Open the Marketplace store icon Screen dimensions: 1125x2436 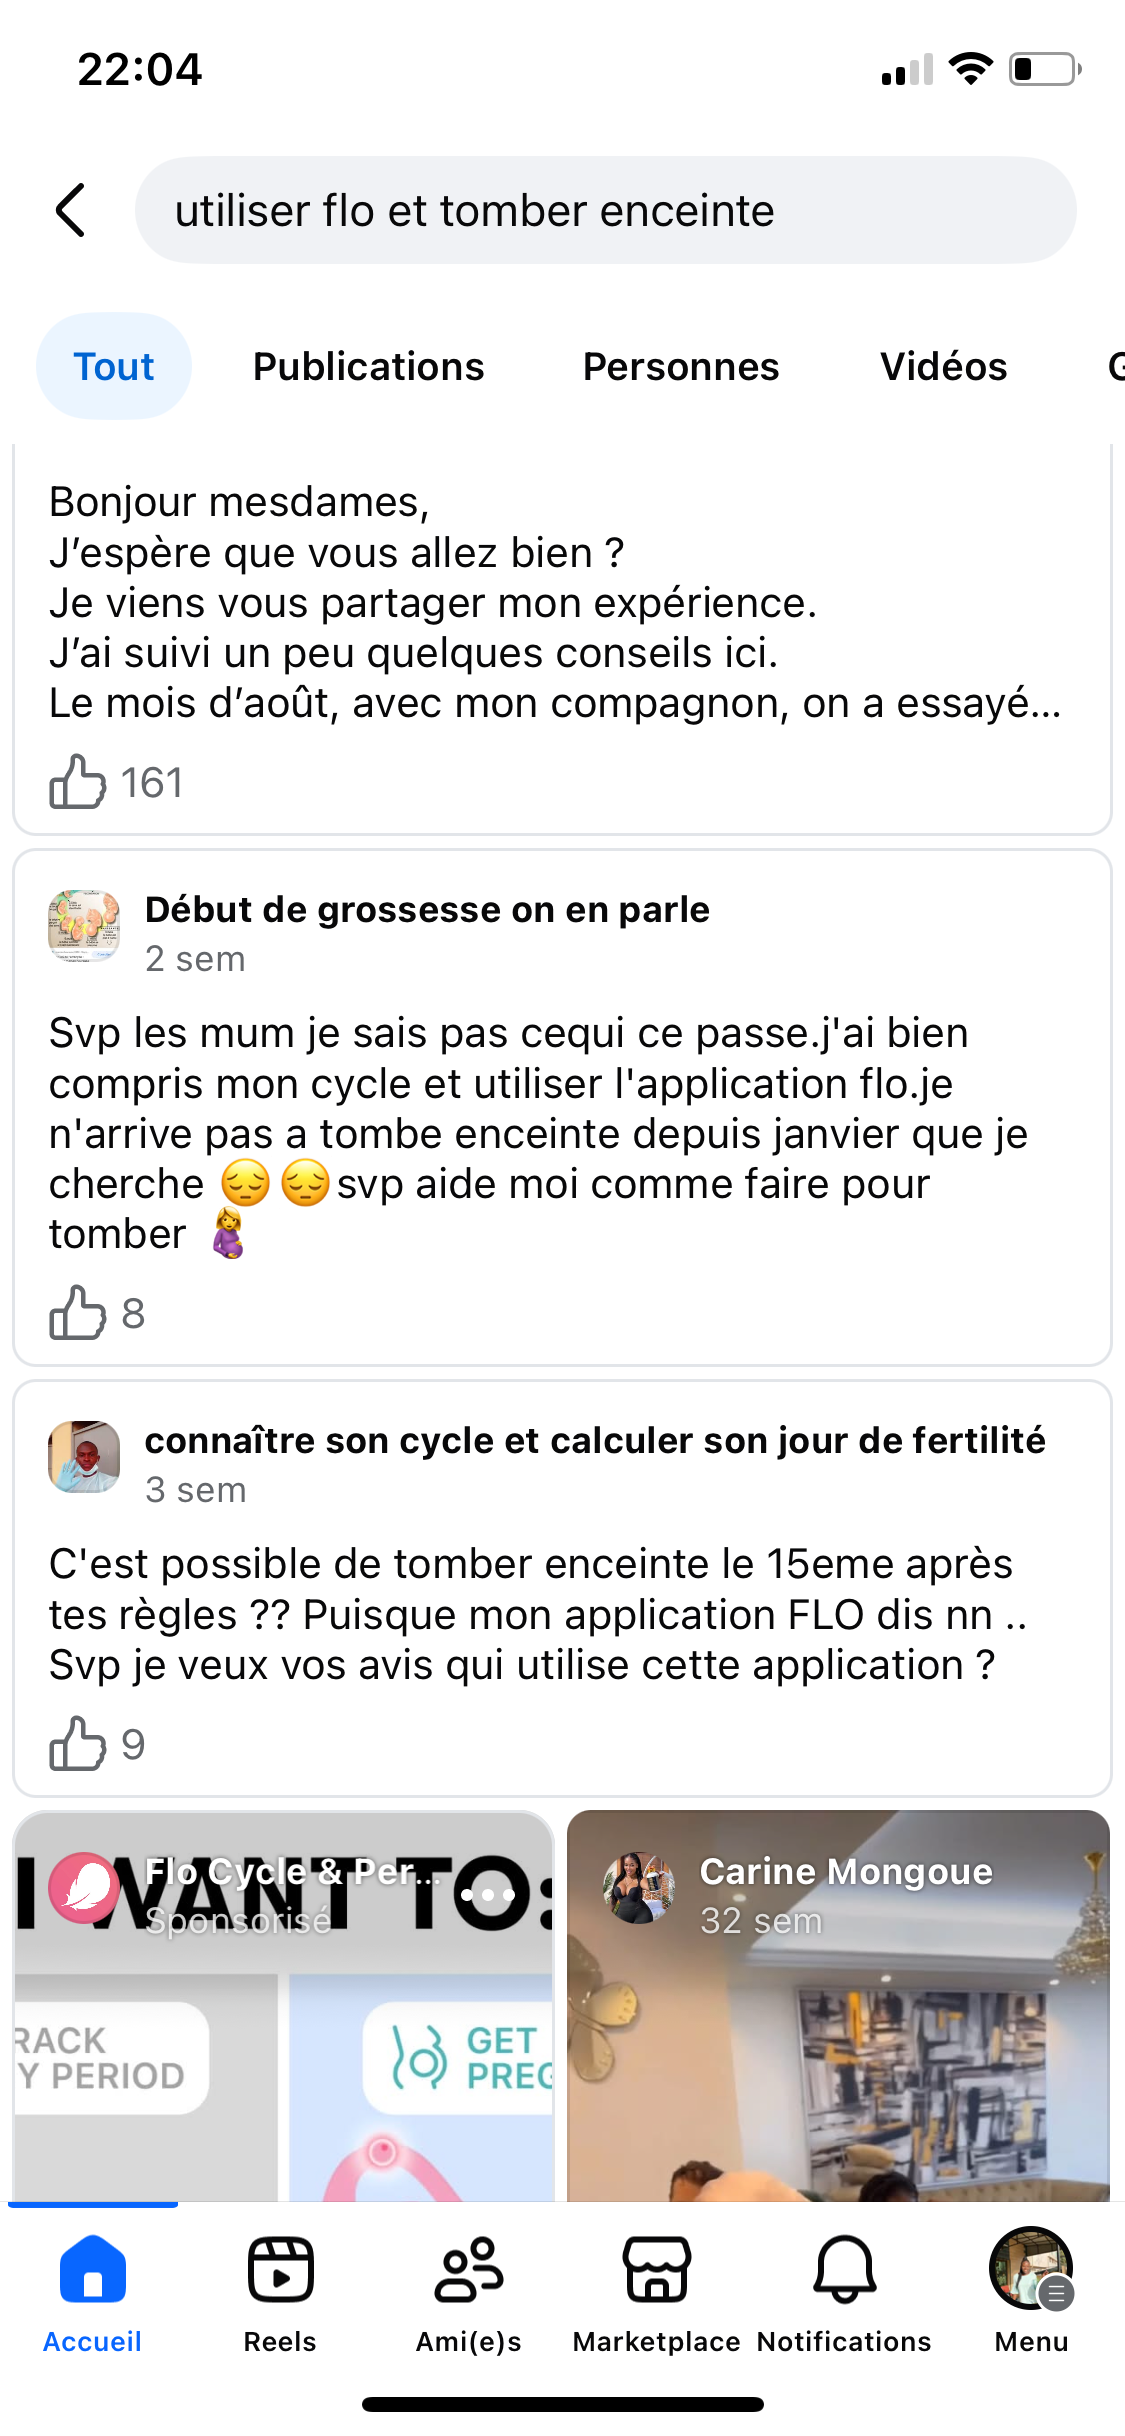click(656, 2270)
